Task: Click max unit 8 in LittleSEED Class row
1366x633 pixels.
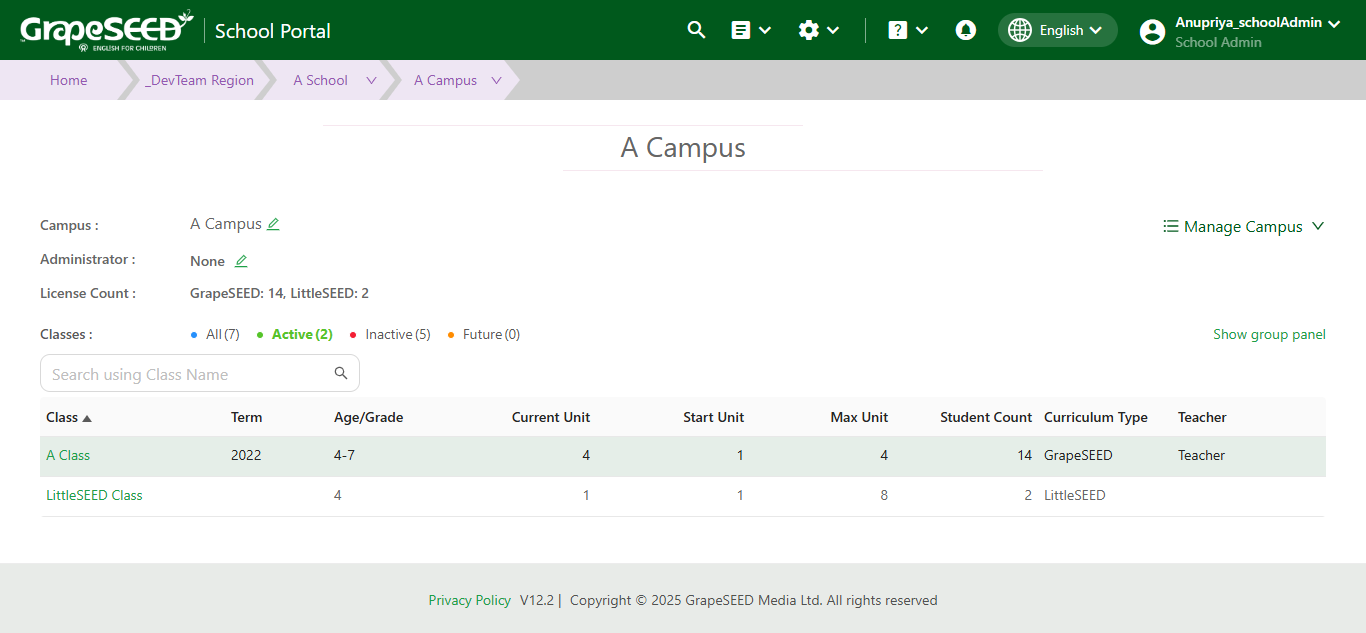Action: [884, 495]
